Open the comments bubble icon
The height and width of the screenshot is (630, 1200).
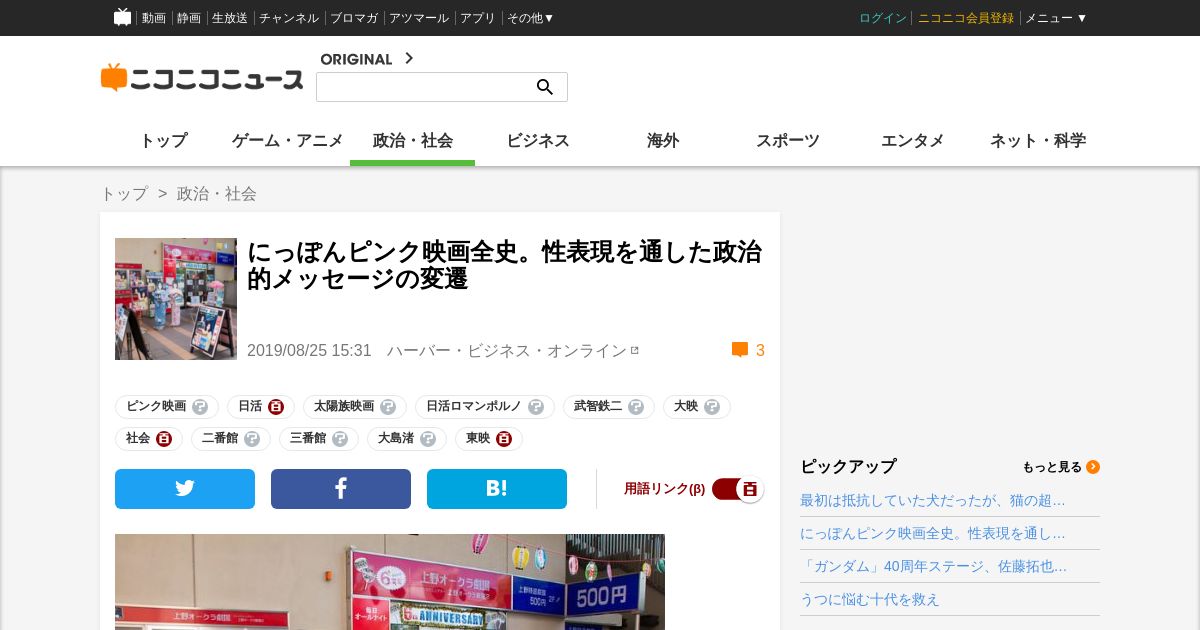pyautogui.click(x=740, y=350)
